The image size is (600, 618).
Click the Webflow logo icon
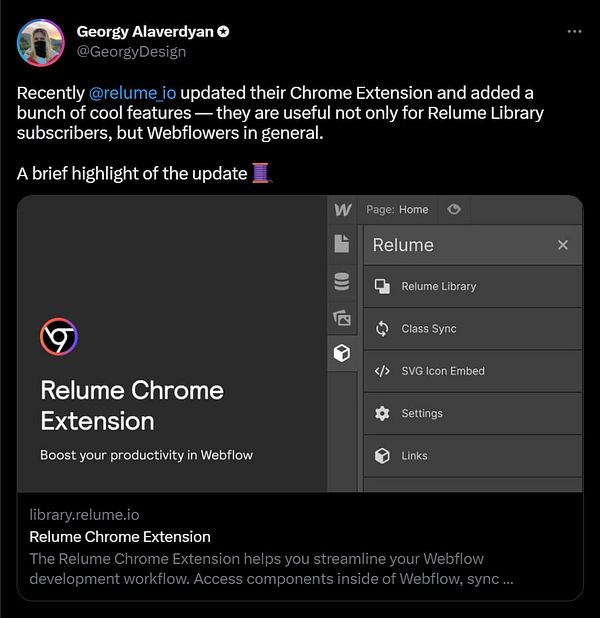pyautogui.click(x=343, y=210)
